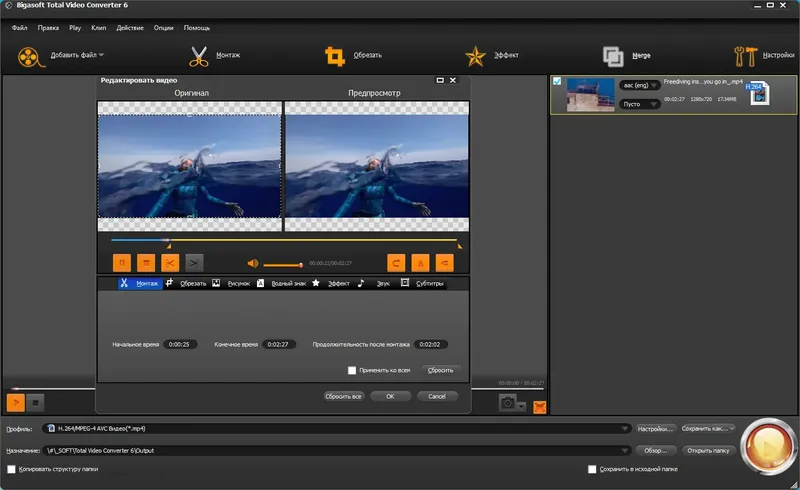Image resolution: width=800 pixels, height=490 pixels.
Task: Pause playback in the edit video dialog
Action: coord(122,263)
